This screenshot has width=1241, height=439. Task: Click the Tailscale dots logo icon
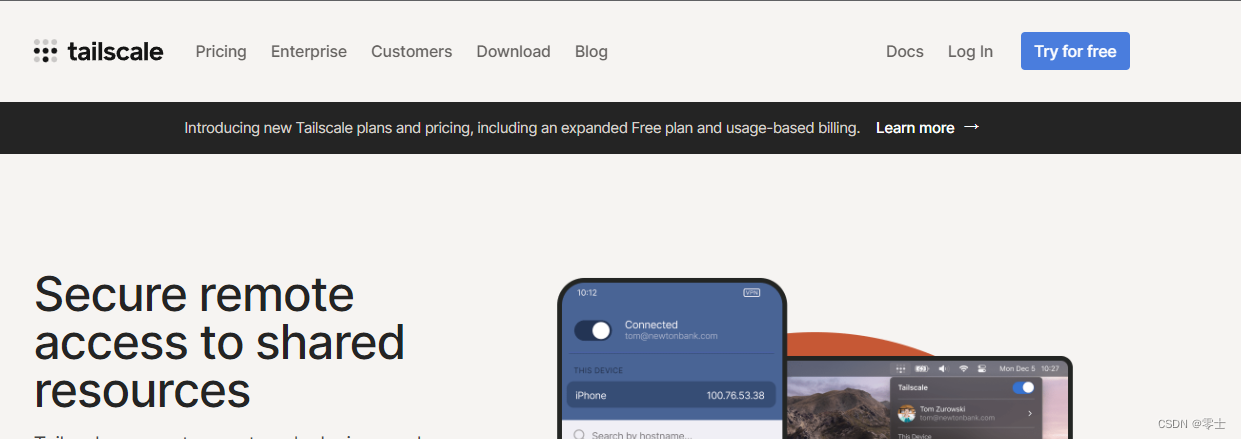(x=45, y=51)
